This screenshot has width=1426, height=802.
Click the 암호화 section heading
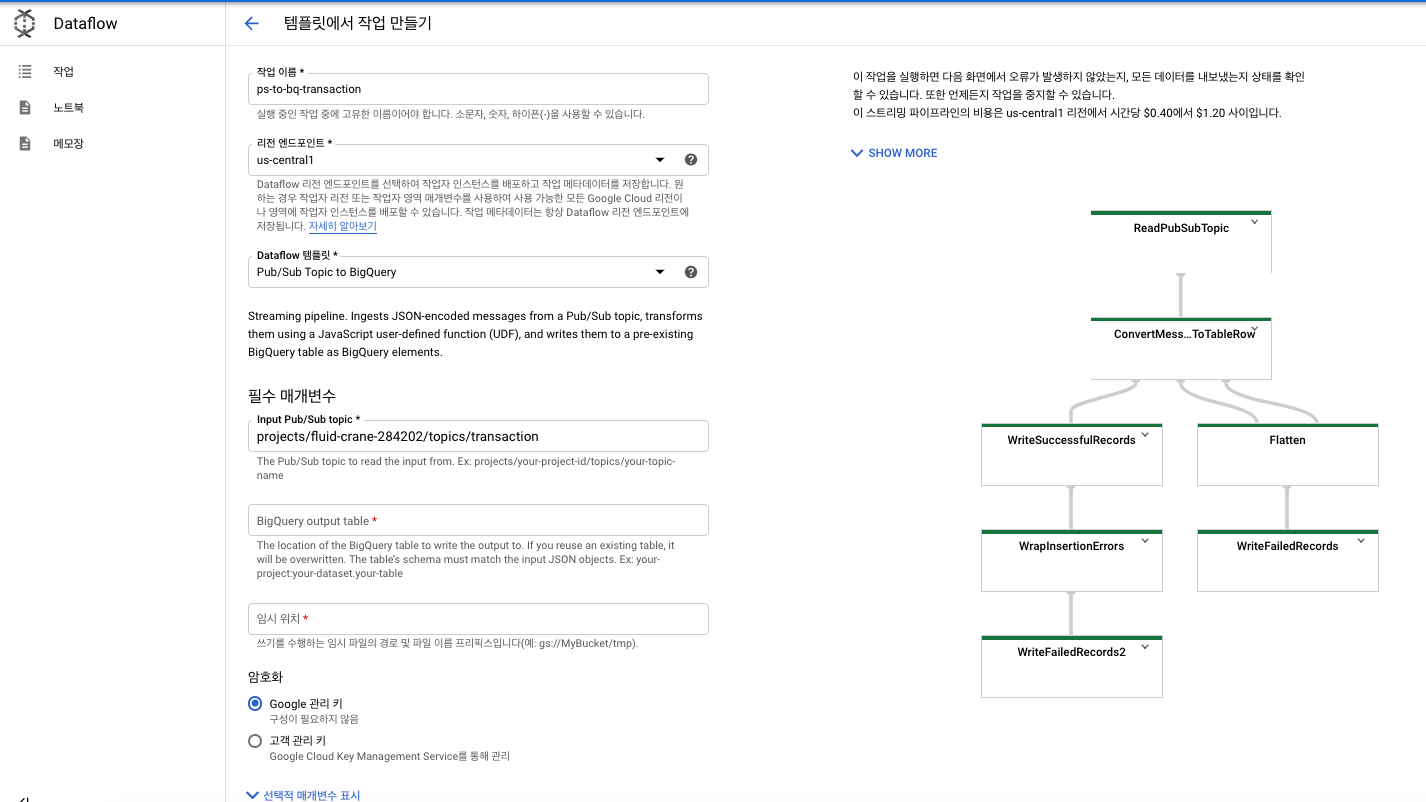pyautogui.click(x=265, y=677)
